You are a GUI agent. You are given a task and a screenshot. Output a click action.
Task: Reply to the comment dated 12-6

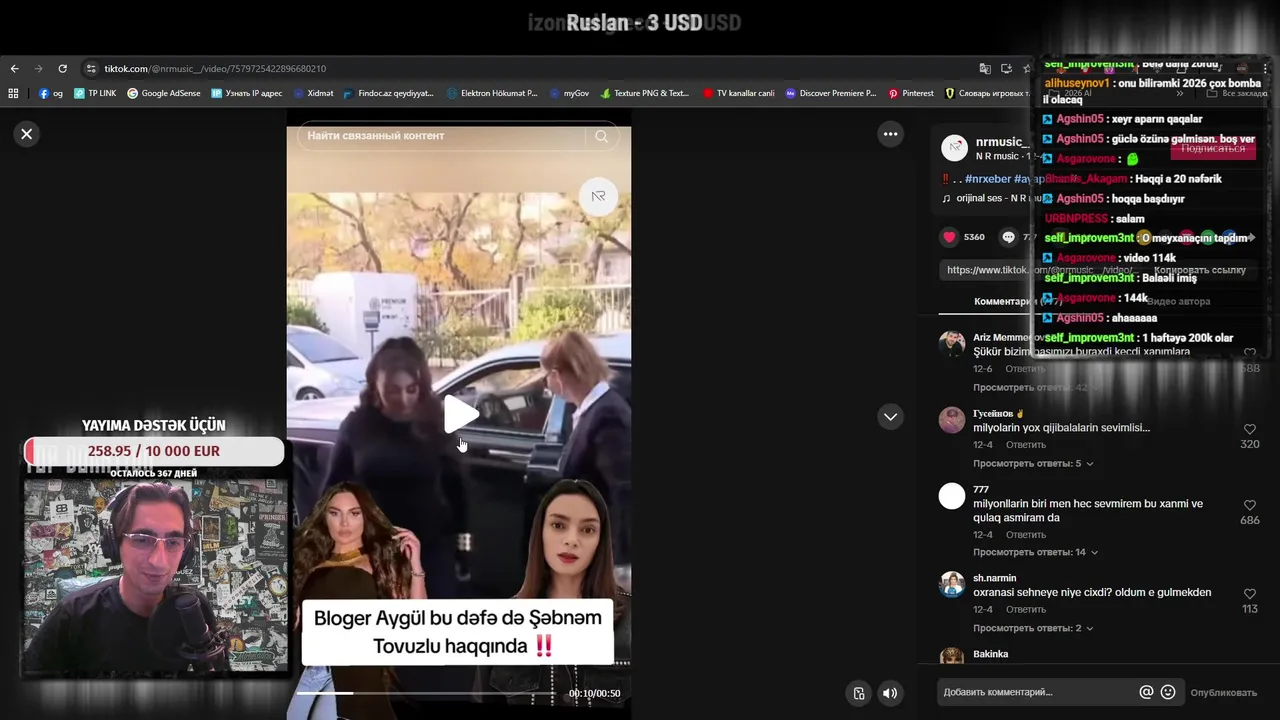[x=1025, y=368]
